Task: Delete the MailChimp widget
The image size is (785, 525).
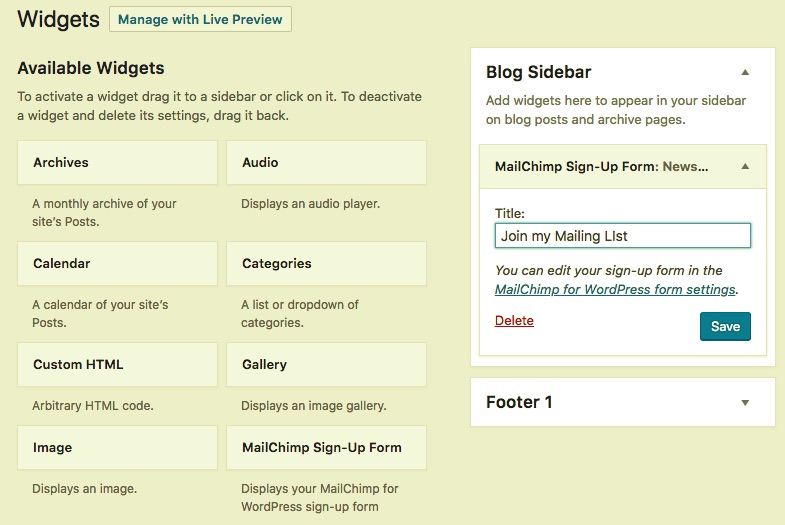Action: click(514, 320)
